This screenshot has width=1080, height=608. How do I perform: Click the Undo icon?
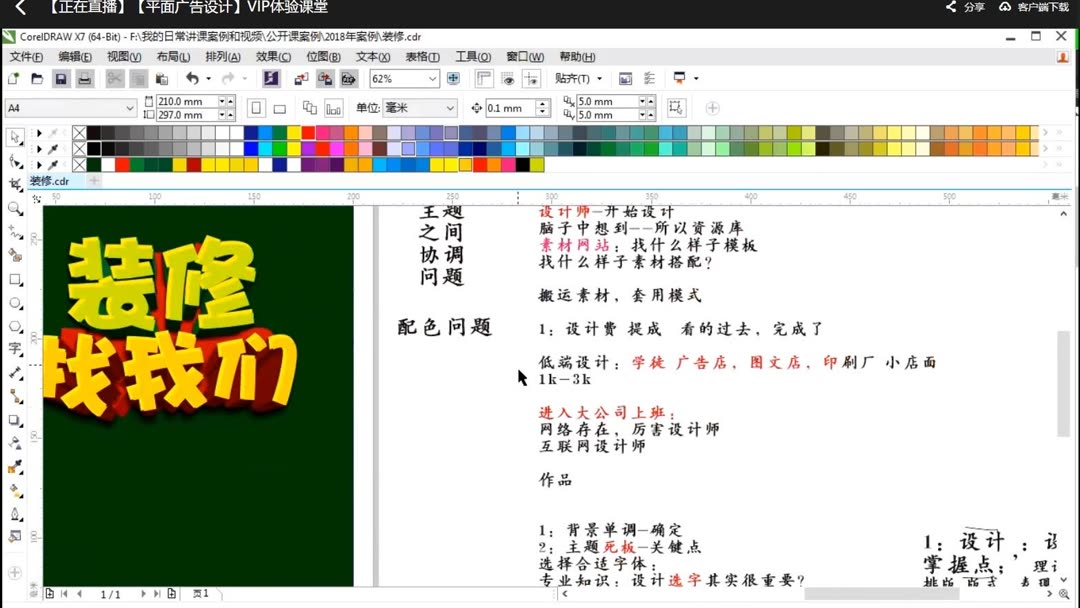click(194, 78)
